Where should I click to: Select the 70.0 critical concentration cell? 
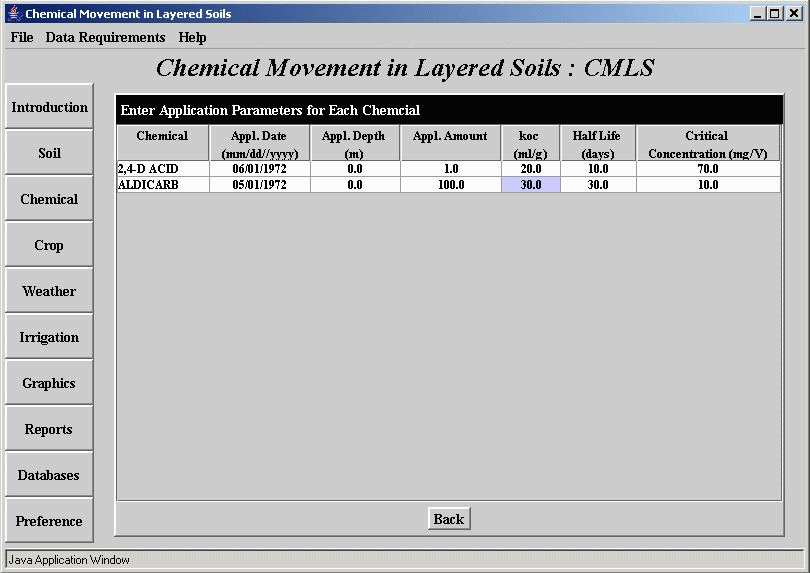pos(708,169)
